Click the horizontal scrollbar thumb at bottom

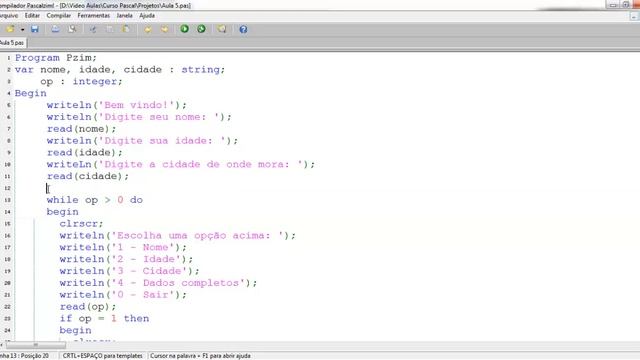36,345
